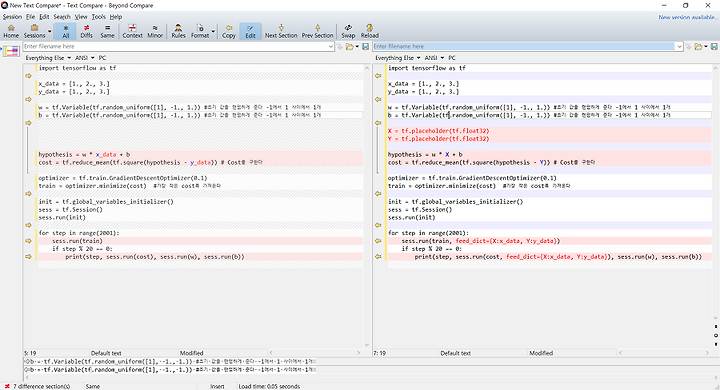Toggle Edit mode in toolbar
720x390 pixels.
(x=250, y=31)
